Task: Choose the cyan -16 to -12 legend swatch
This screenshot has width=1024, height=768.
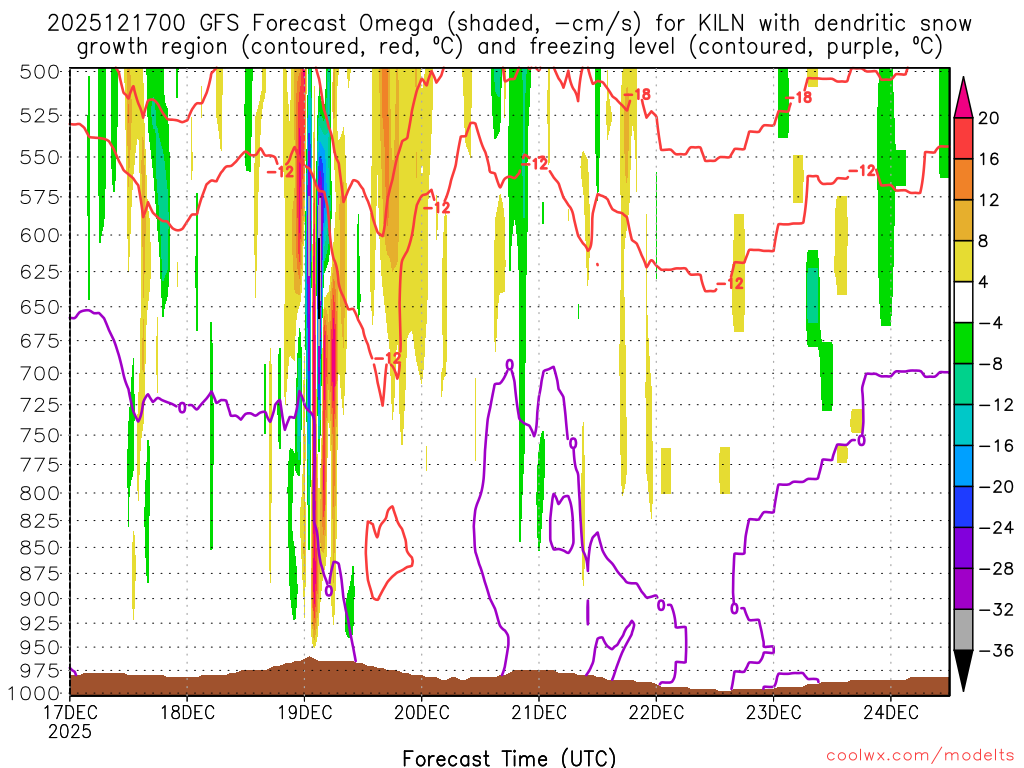Action: [963, 425]
